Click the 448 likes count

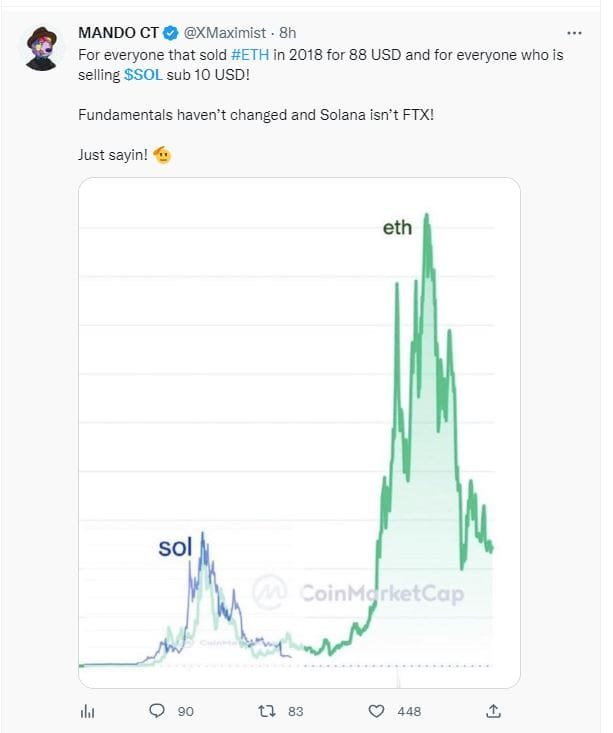pos(408,711)
